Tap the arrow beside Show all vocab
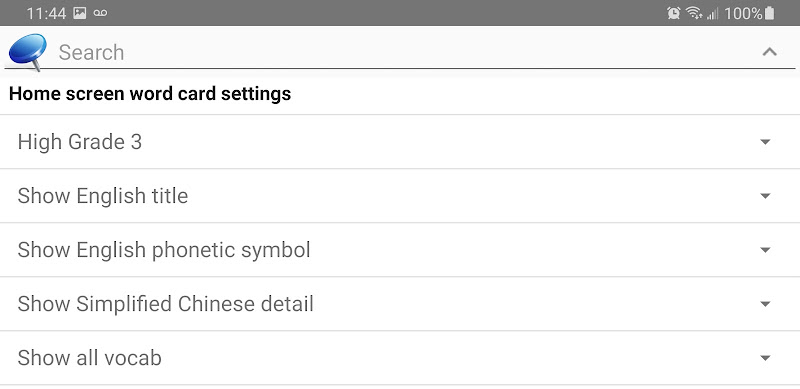The width and height of the screenshot is (800, 389). coord(765,358)
